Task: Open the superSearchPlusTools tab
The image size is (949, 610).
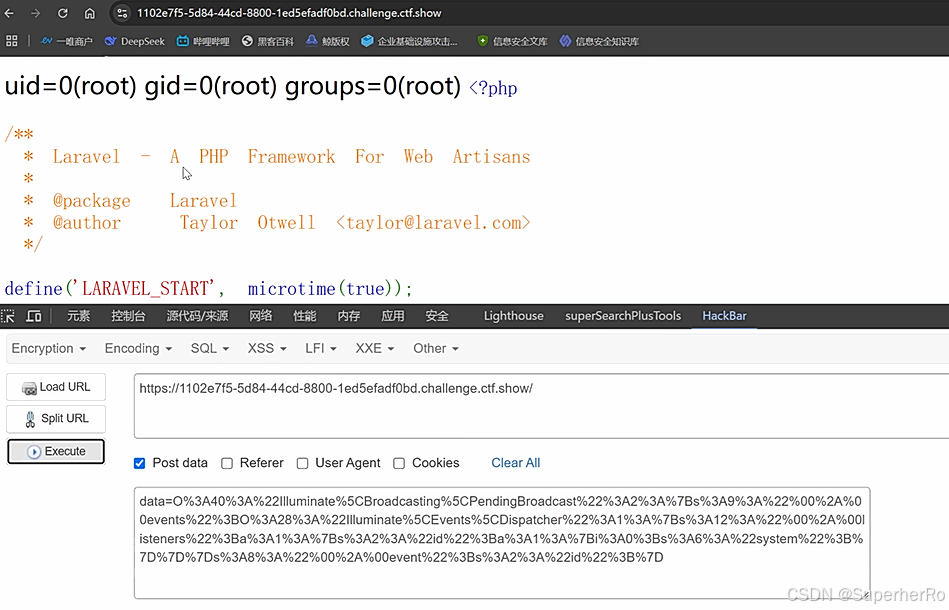Action: pyautogui.click(x=623, y=316)
